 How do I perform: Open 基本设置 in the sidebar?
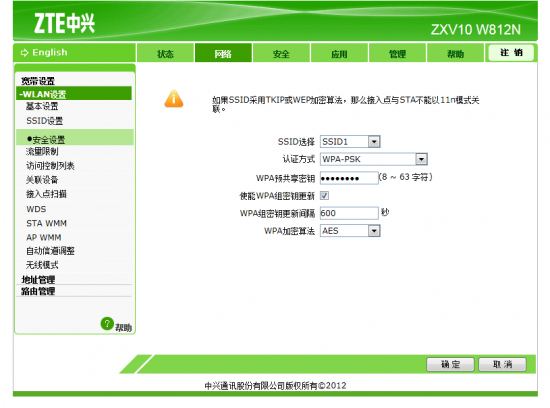(x=42, y=106)
